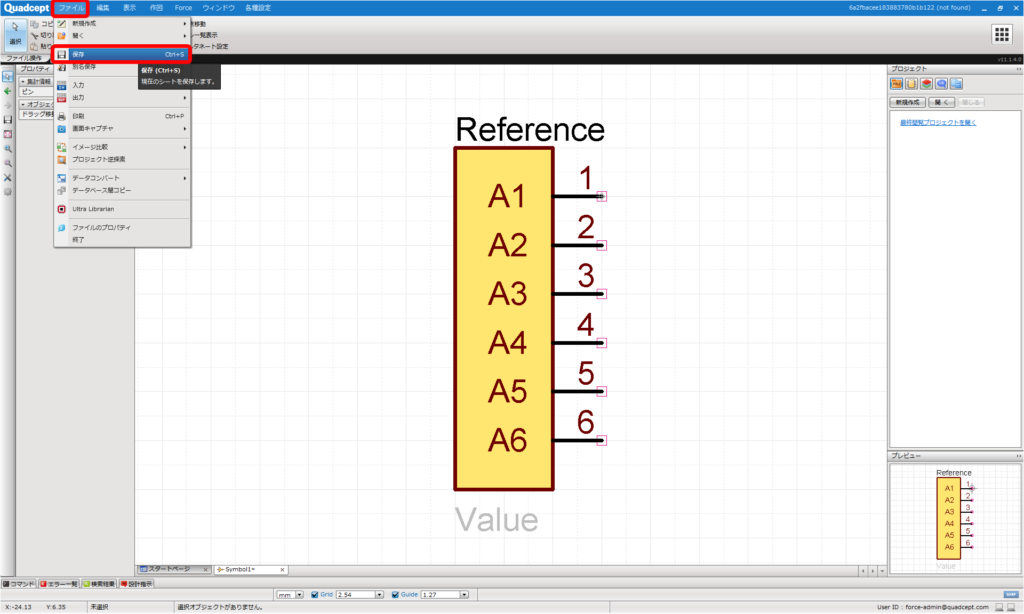
Task: Click the sidebar save floppy icon
Action: 8,120
